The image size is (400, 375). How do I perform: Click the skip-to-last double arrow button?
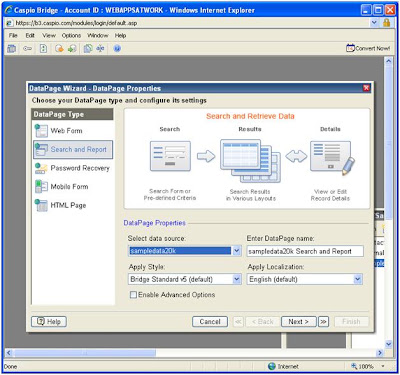323,322
